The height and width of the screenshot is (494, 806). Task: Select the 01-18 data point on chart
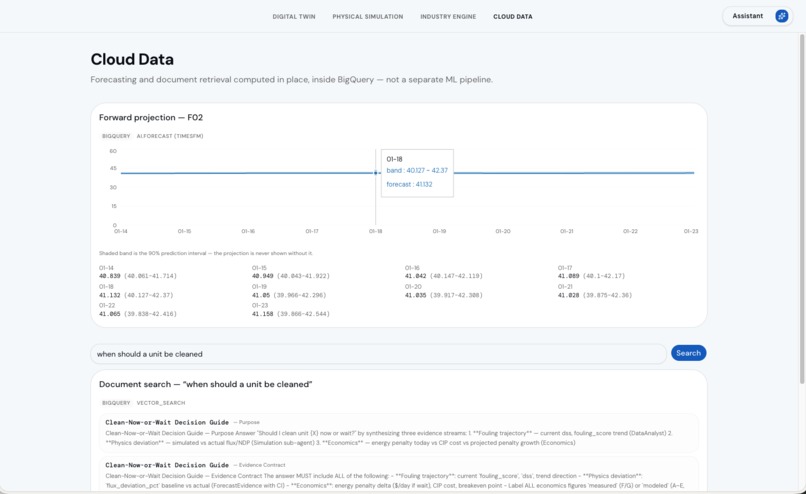coord(375,173)
